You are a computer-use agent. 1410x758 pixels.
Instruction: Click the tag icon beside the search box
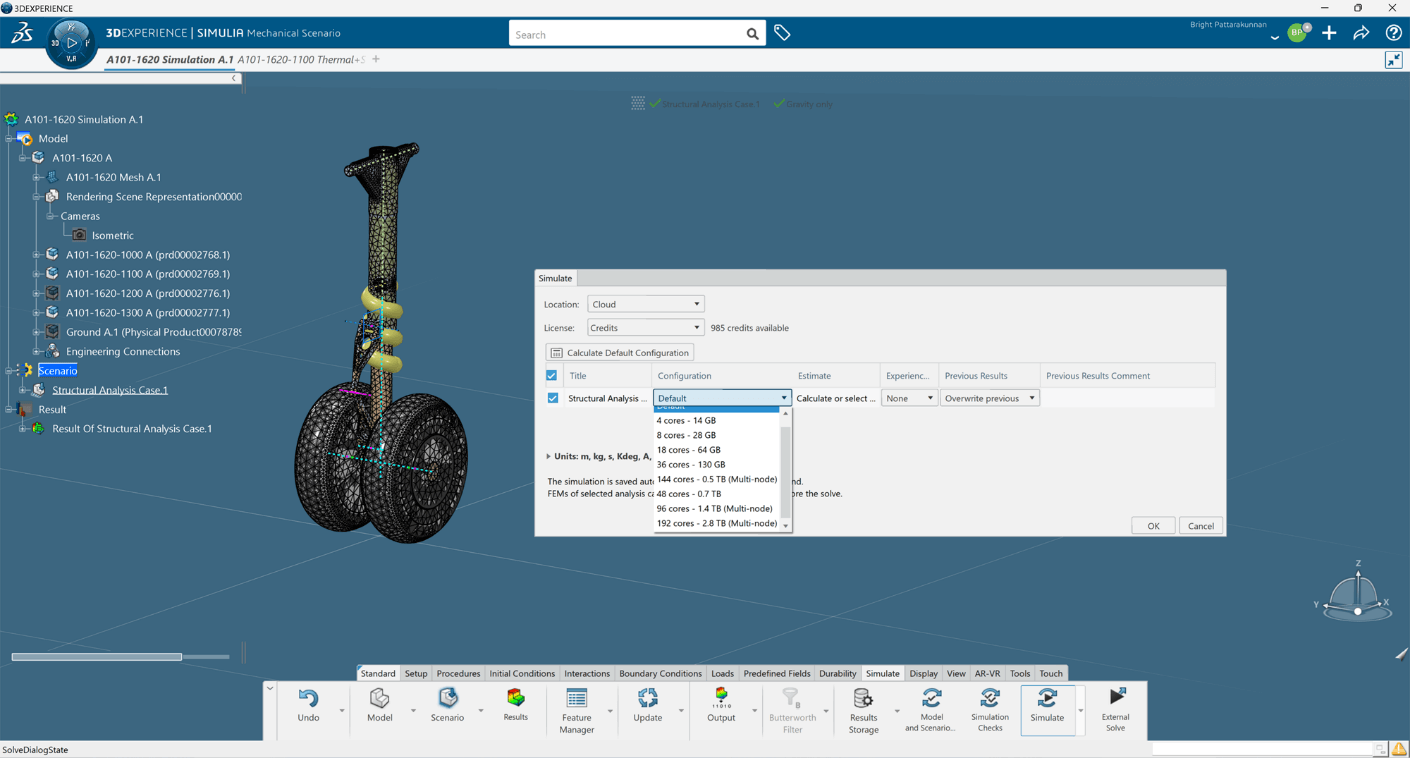pyautogui.click(x=782, y=33)
